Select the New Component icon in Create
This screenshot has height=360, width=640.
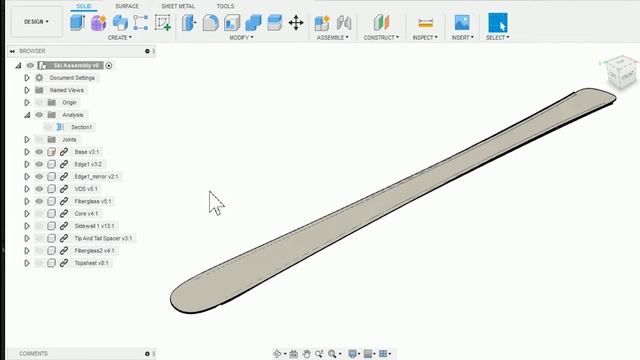pos(77,22)
